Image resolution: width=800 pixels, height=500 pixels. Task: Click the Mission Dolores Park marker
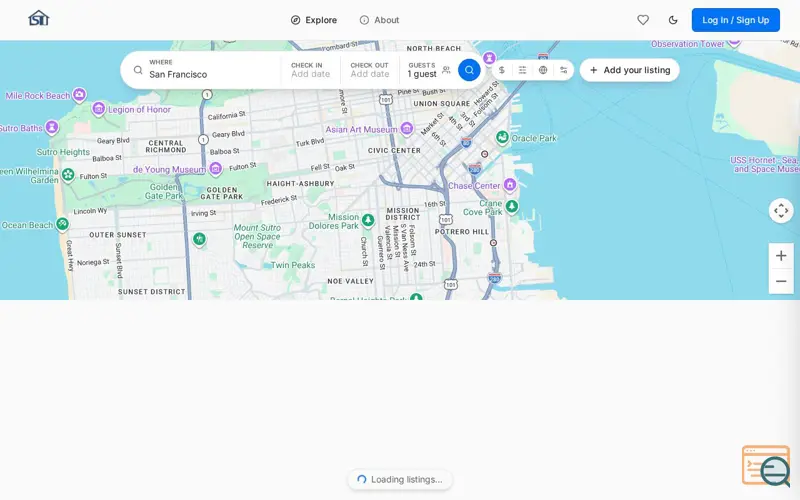(x=368, y=220)
